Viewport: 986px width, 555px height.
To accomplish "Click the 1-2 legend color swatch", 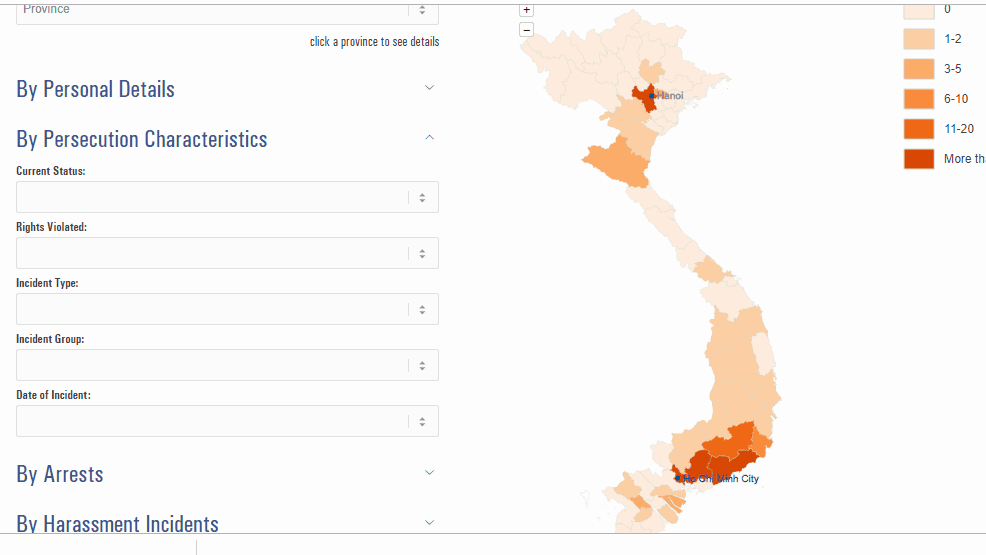I will (919, 39).
